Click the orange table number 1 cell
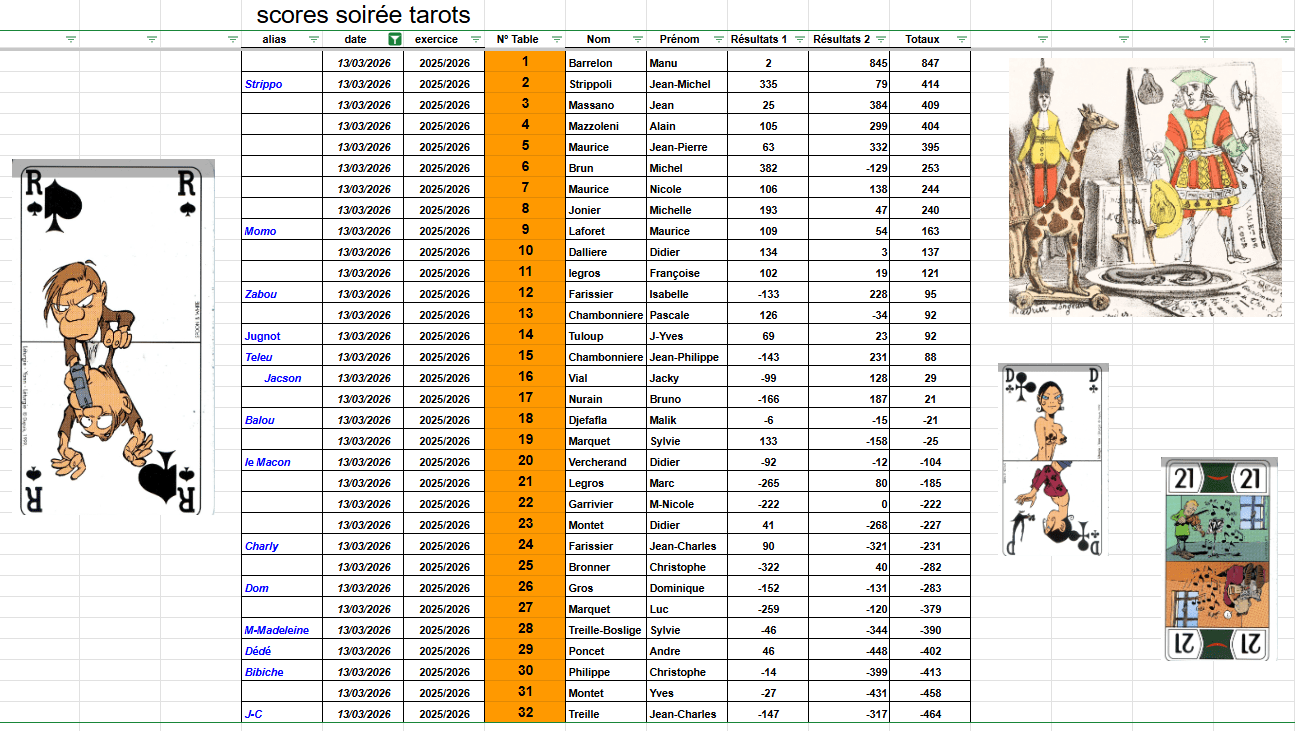The width and height of the screenshot is (1295, 731). 524,62
